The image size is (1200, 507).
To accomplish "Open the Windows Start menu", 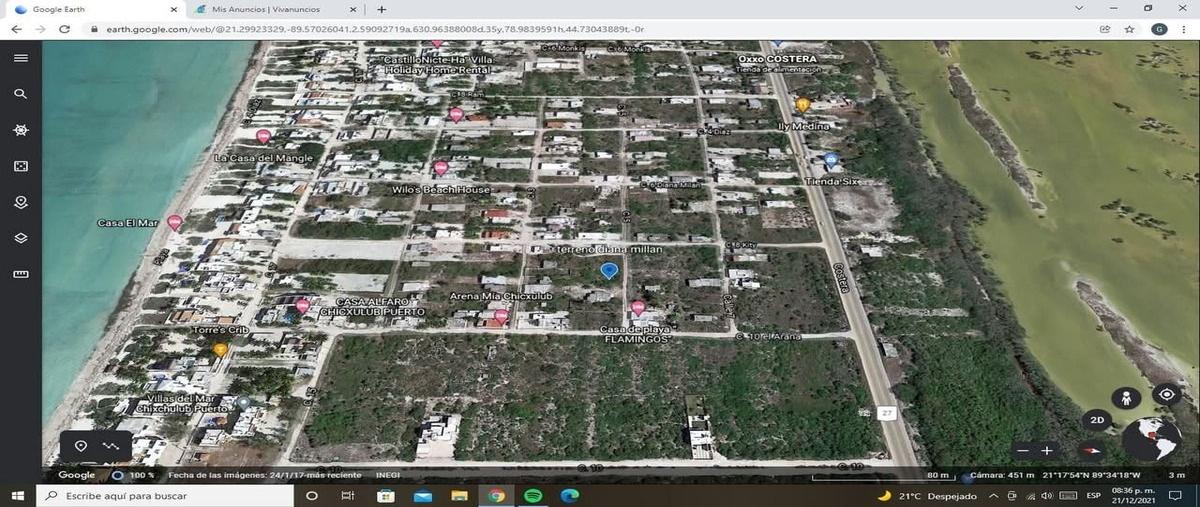I will [x=17, y=495].
